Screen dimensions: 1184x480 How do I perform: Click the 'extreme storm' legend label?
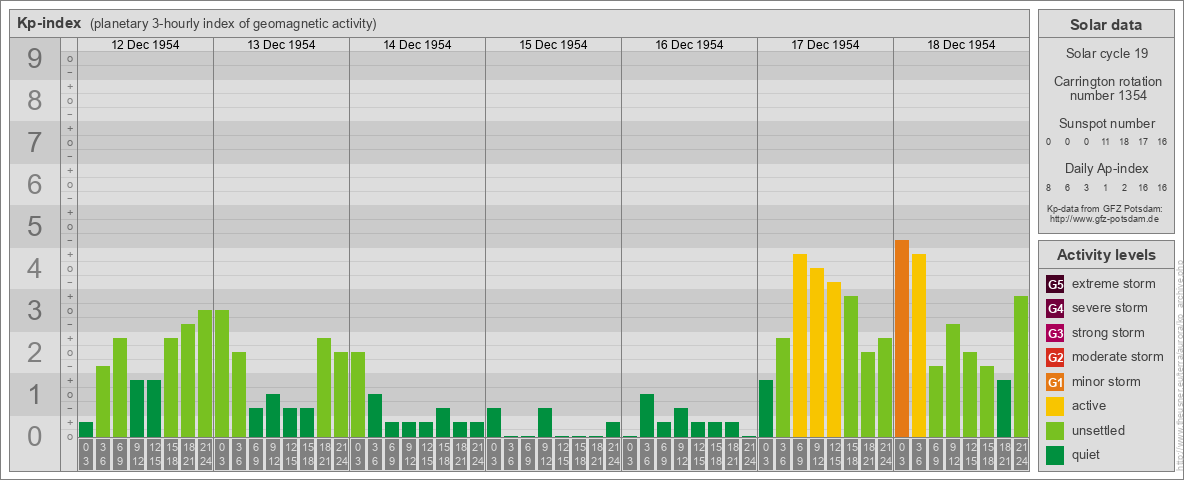point(1114,284)
